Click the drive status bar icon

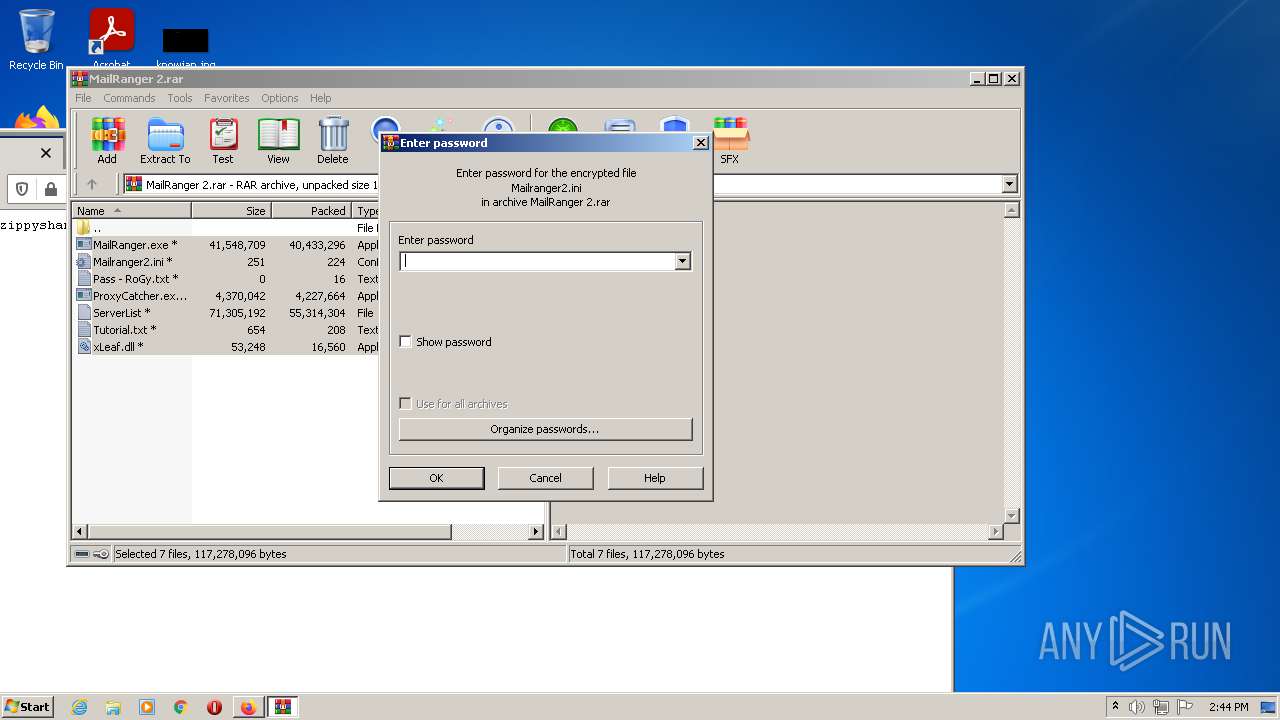point(82,554)
